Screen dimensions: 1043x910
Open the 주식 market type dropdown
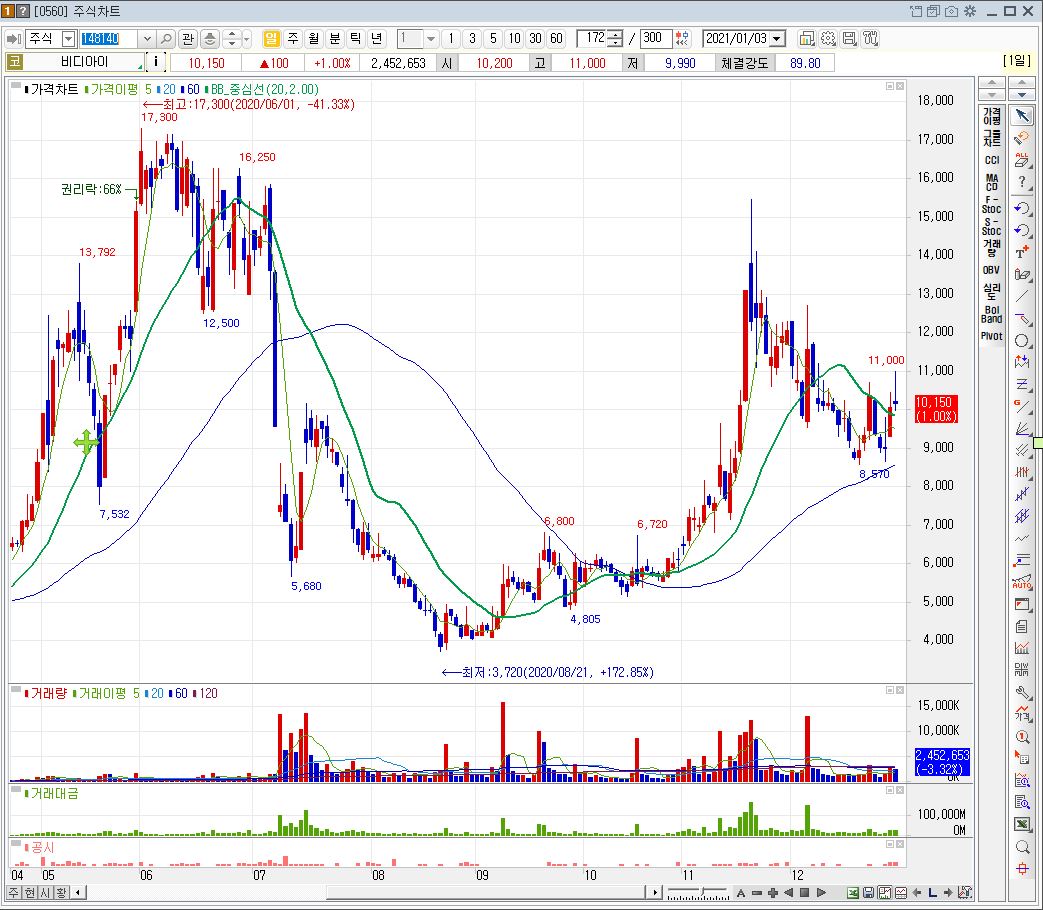click(67, 39)
